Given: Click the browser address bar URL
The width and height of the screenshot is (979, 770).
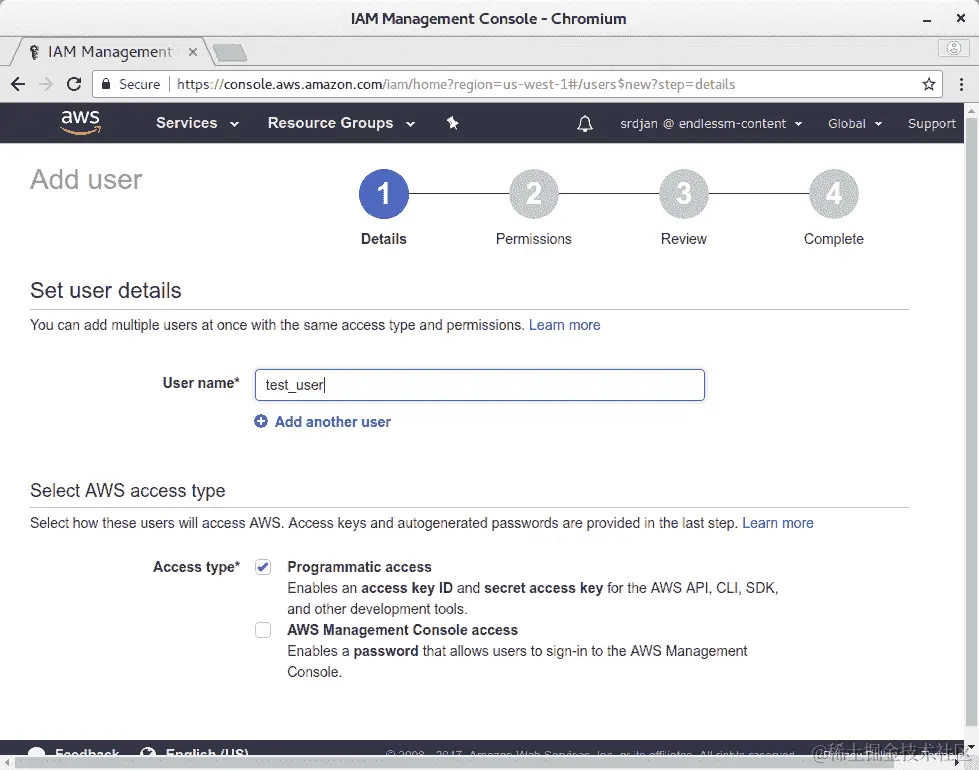Looking at the screenshot, I should pyautogui.click(x=456, y=84).
